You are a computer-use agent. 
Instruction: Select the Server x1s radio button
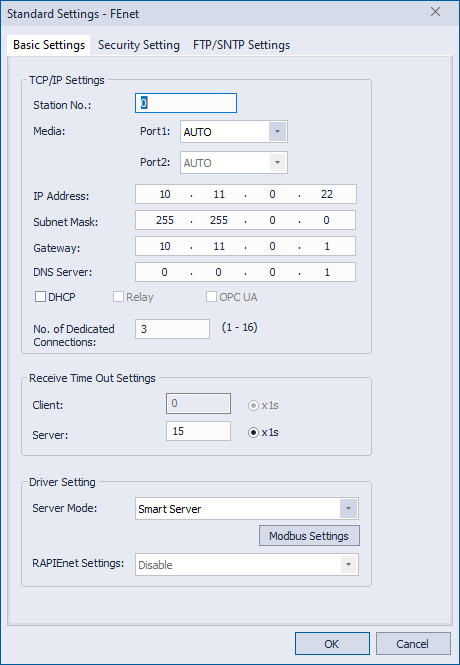coord(253,433)
